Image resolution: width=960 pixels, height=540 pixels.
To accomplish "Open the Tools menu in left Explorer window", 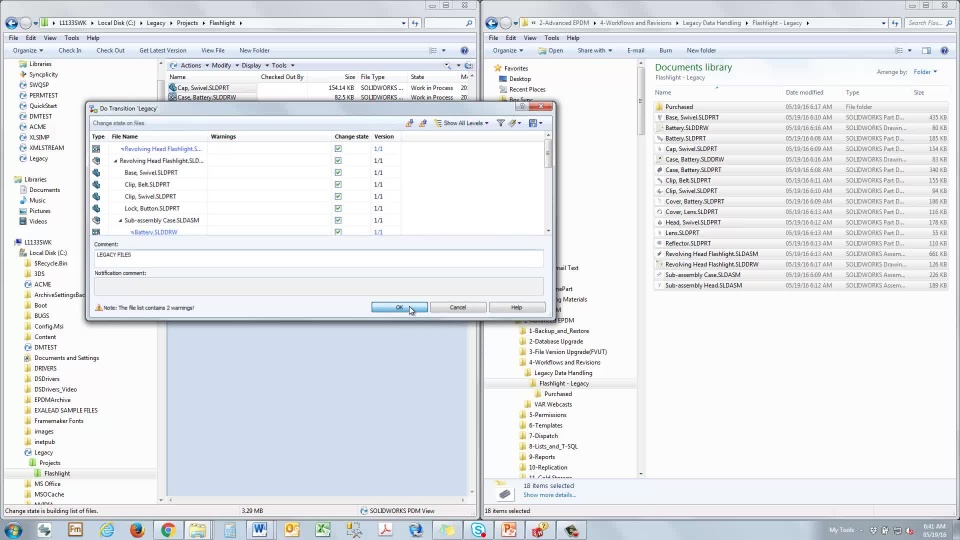I will (72, 38).
